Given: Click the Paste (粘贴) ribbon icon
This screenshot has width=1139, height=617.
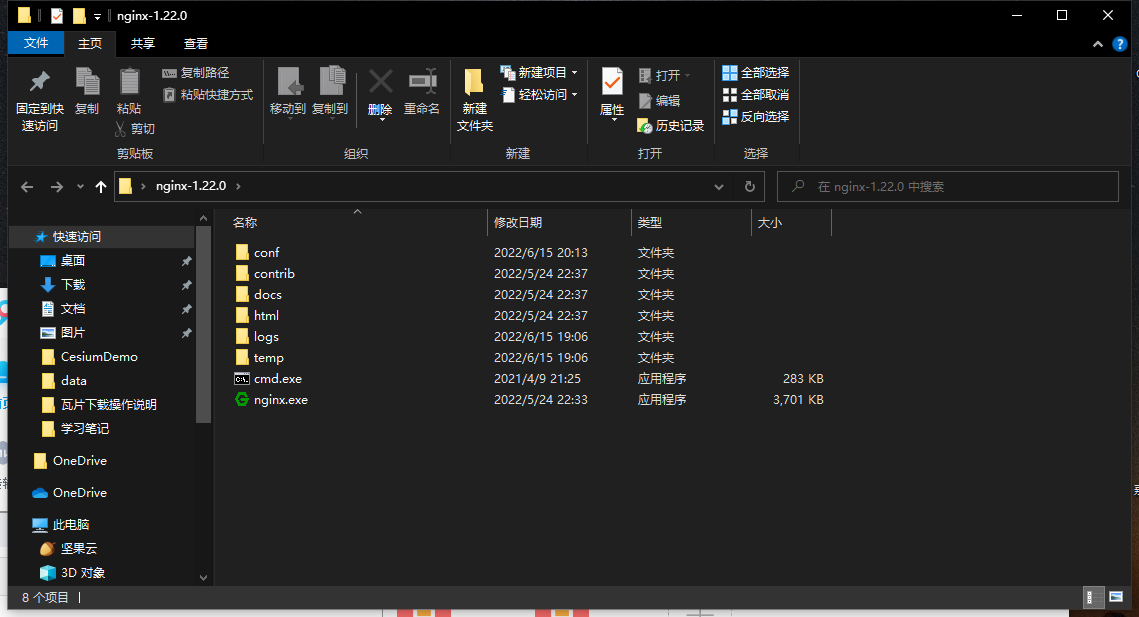Looking at the screenshot, I should pyautogui.click(x=129, y=81).
